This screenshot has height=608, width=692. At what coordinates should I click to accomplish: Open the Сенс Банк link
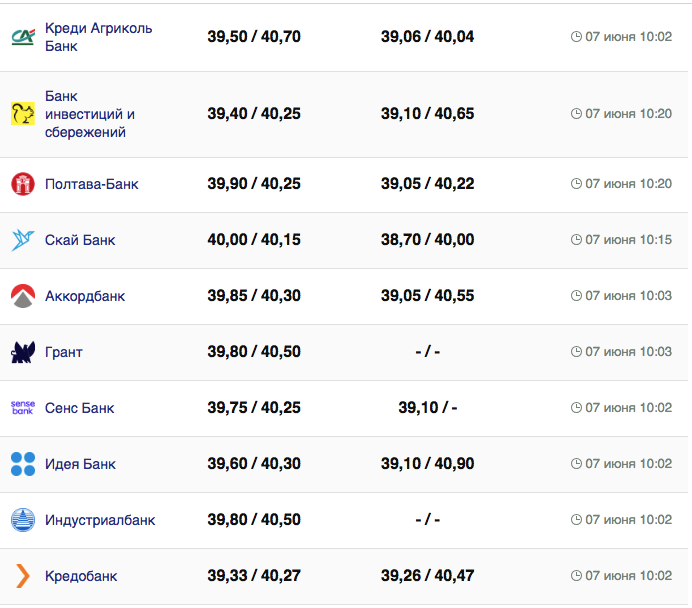80,408
